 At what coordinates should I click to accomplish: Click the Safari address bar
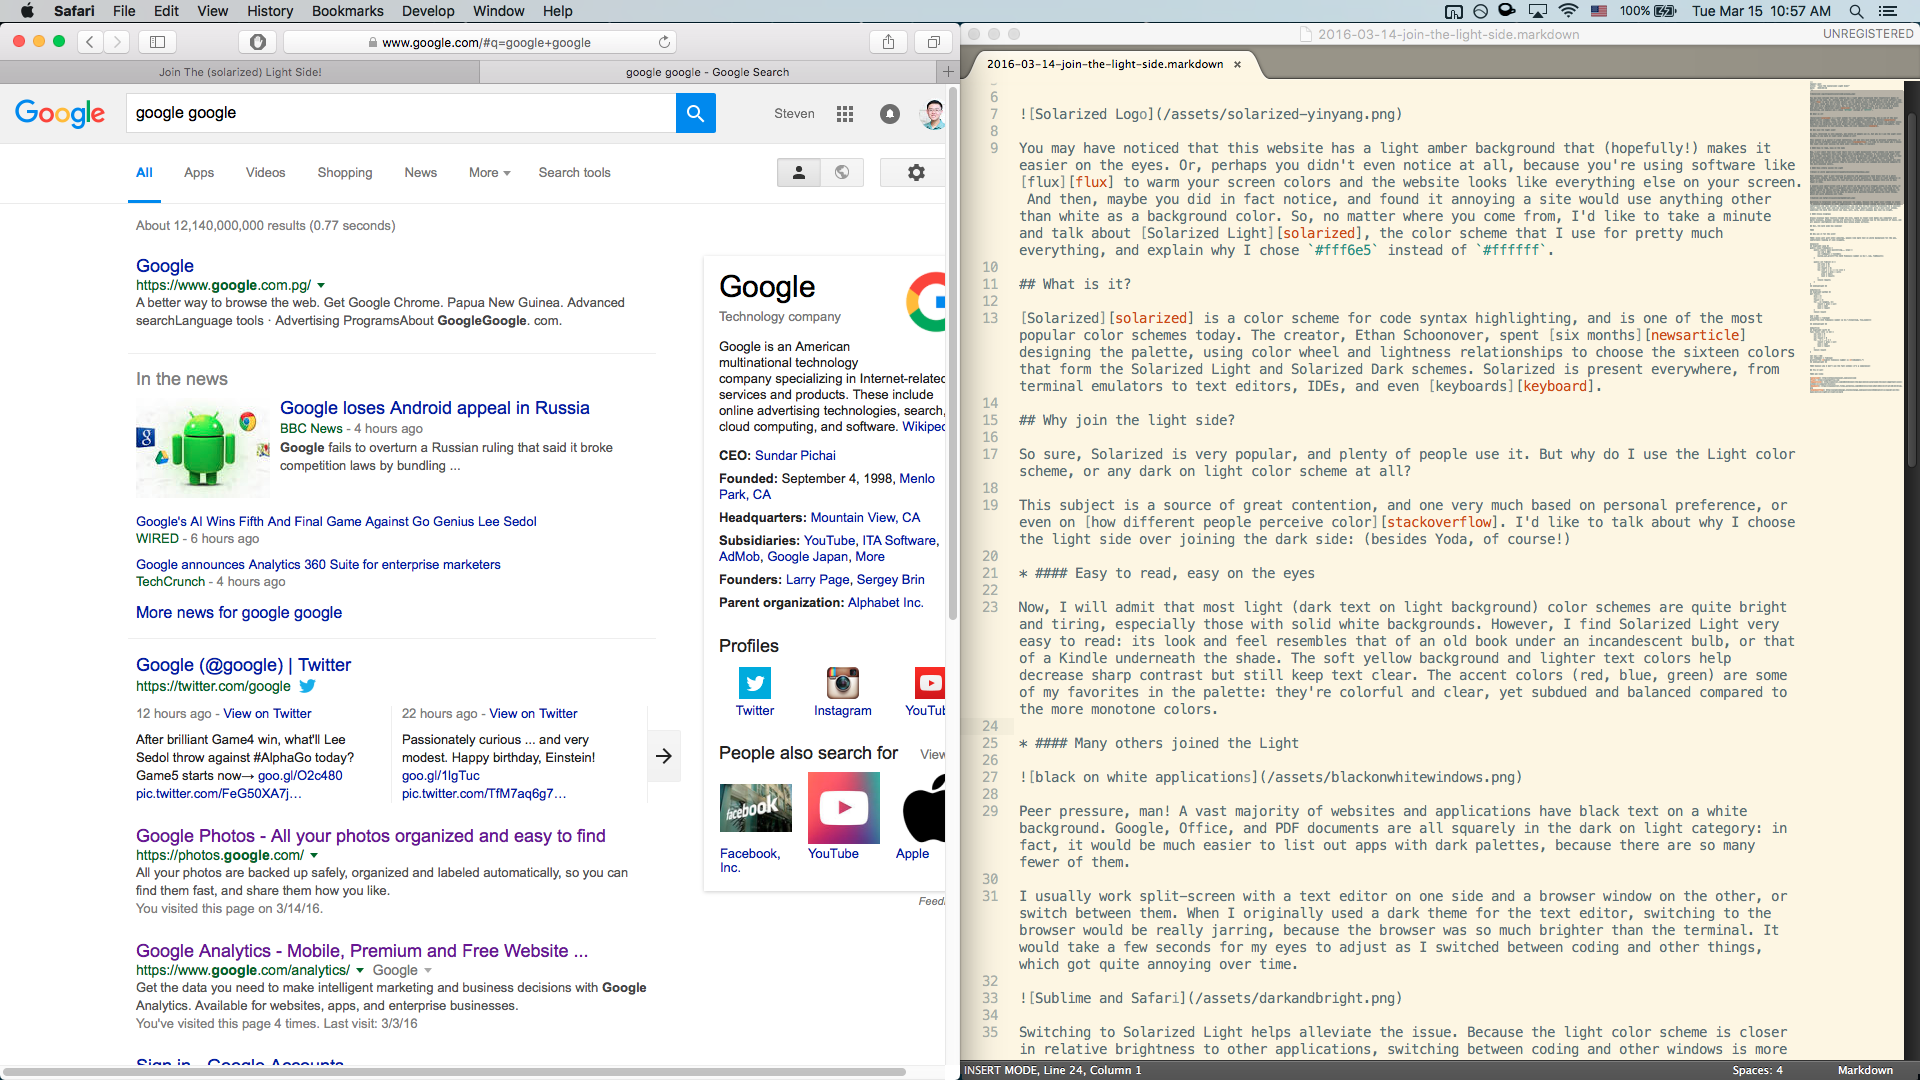(480, 42)
